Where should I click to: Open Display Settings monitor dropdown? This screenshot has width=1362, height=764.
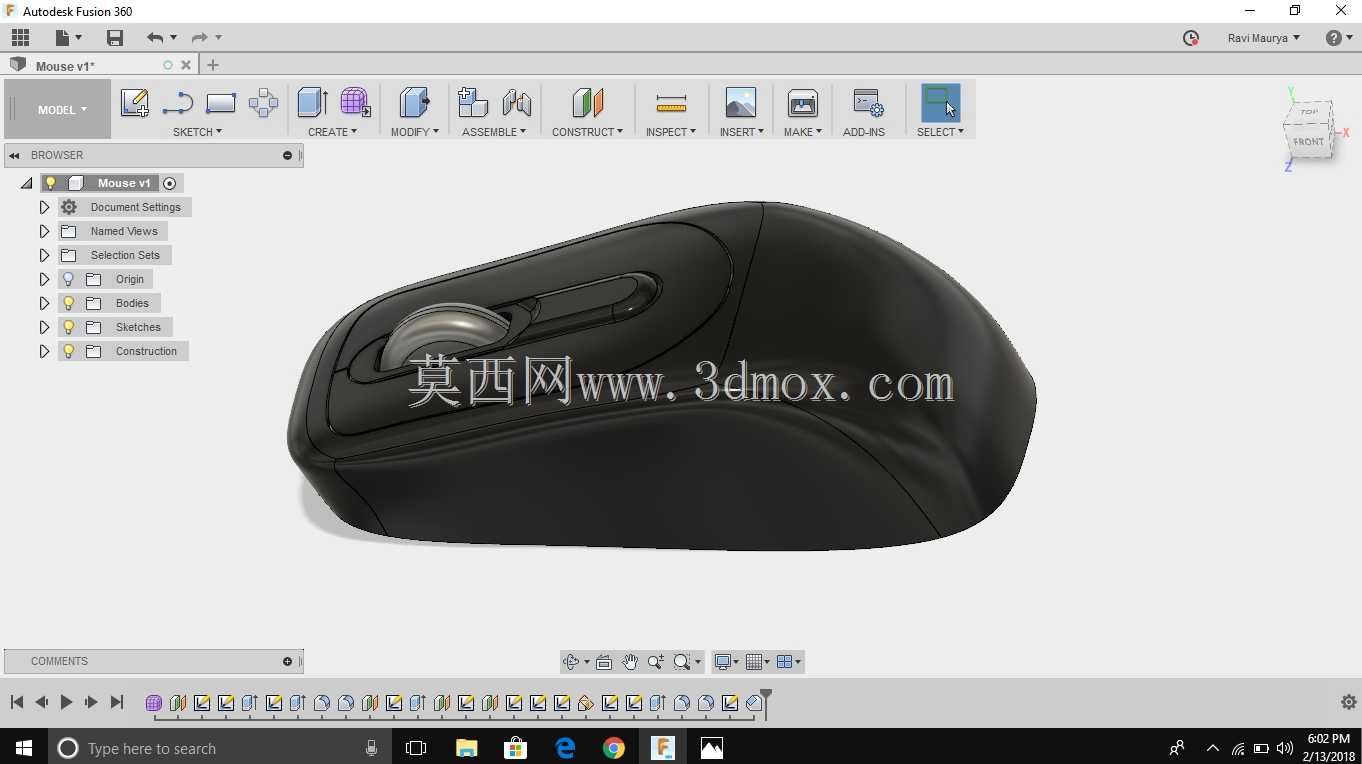point(726,662)
